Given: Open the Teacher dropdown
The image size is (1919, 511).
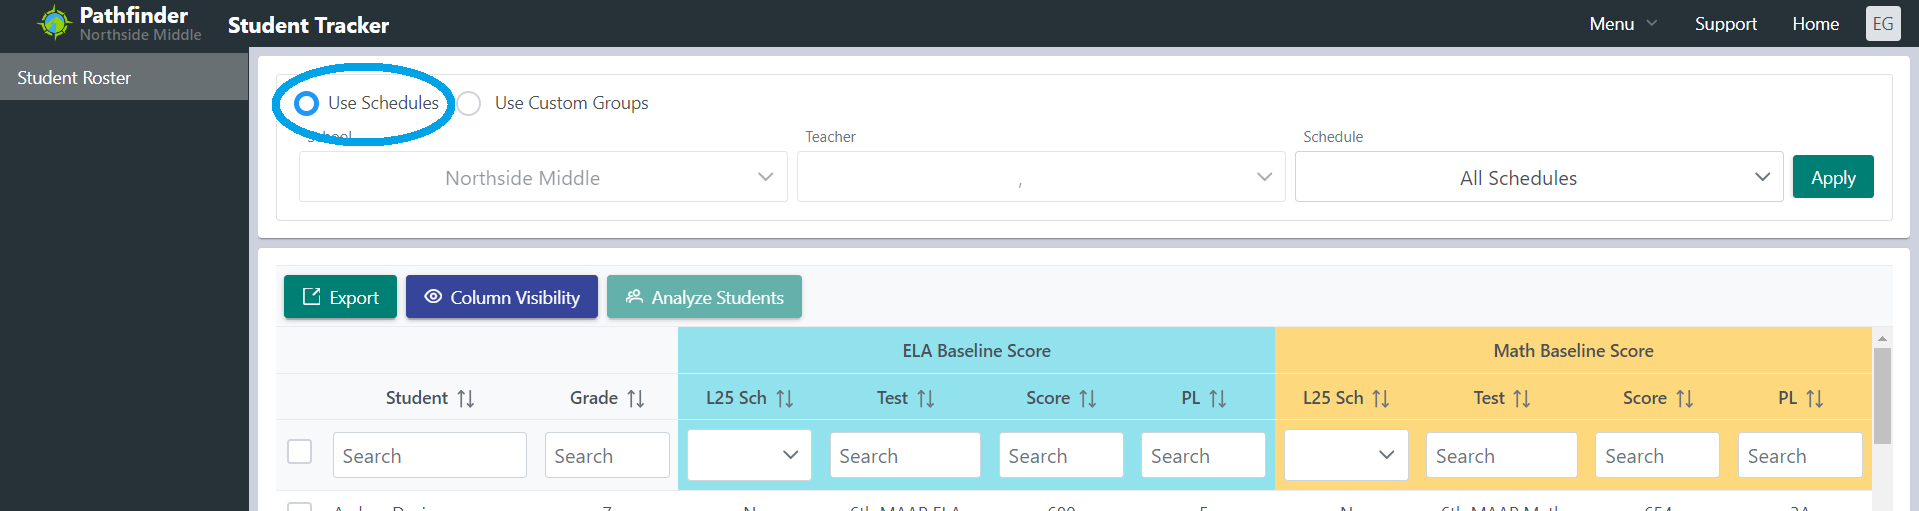Looking at the screenshot, I should tap(1041, 177).
